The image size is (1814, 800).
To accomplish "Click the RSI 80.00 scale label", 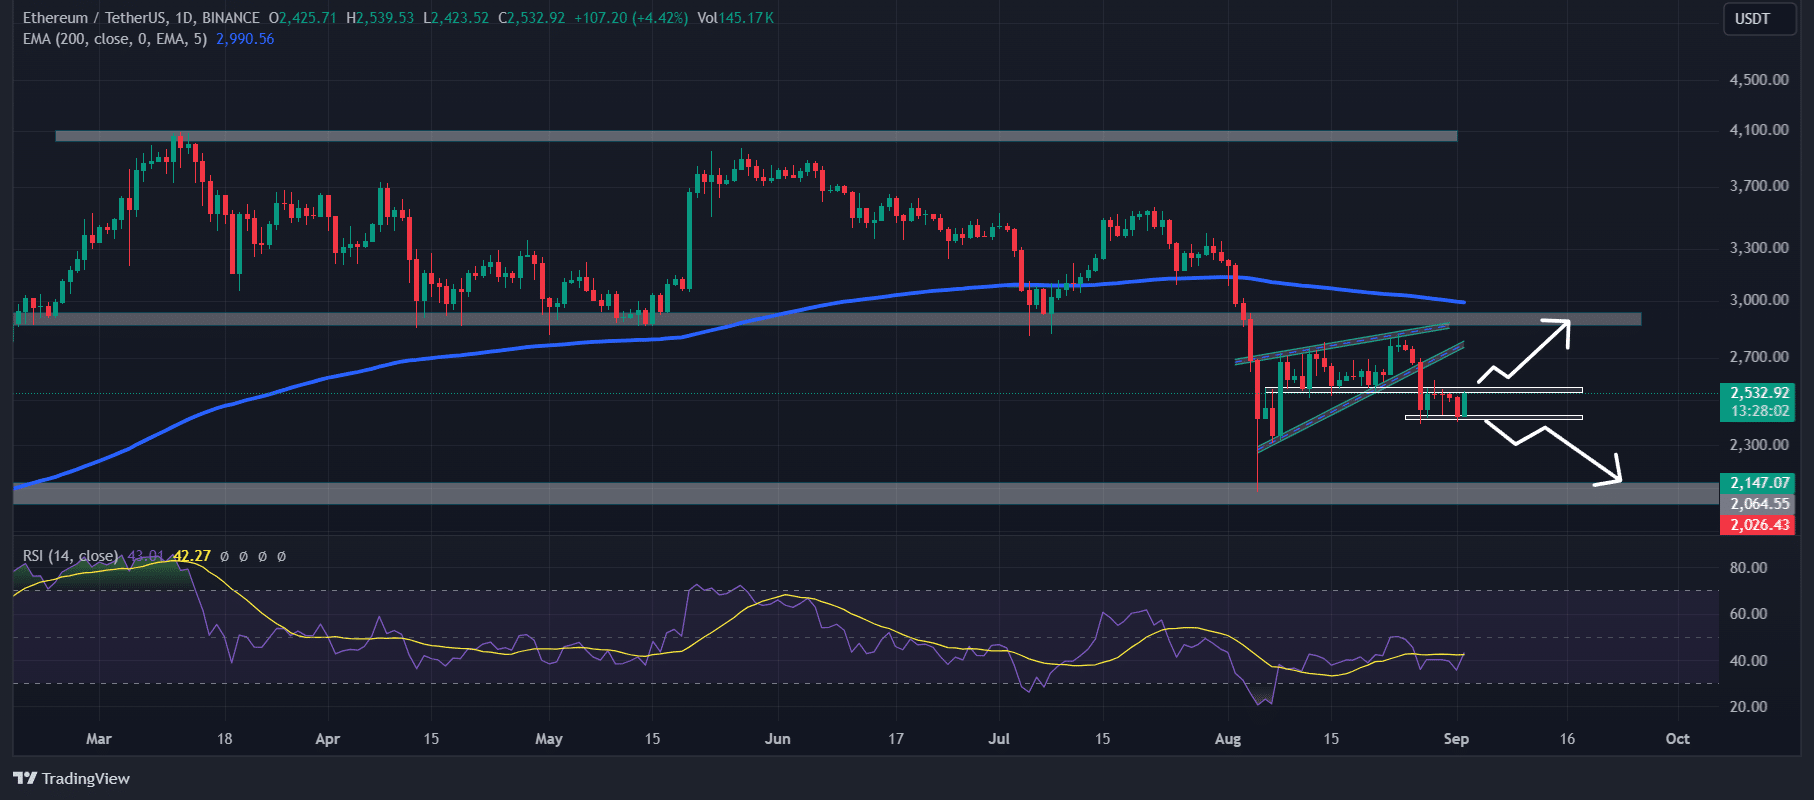I will 1749,568.
